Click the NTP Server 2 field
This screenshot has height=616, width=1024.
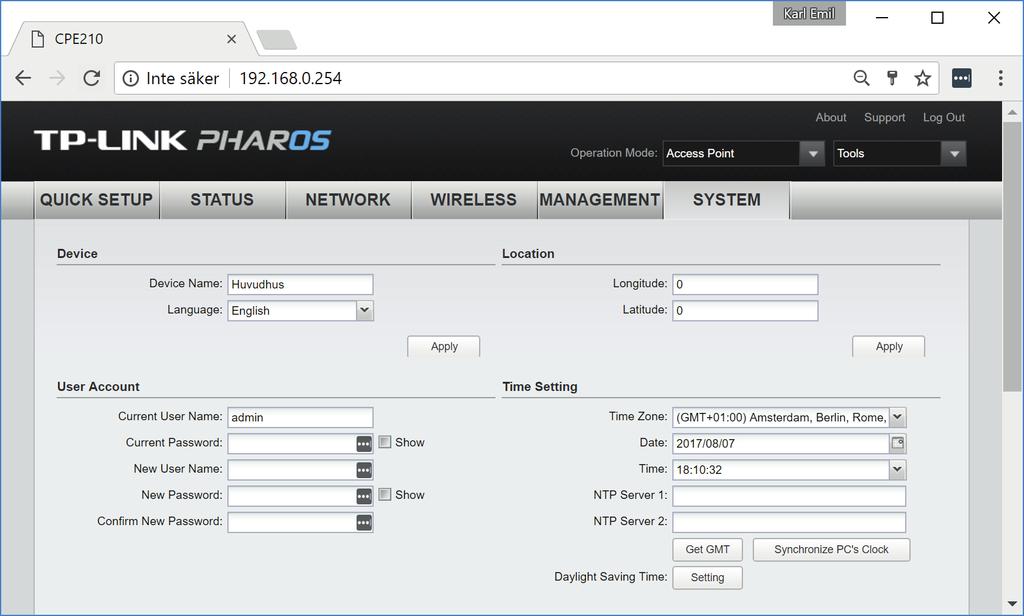789,522
